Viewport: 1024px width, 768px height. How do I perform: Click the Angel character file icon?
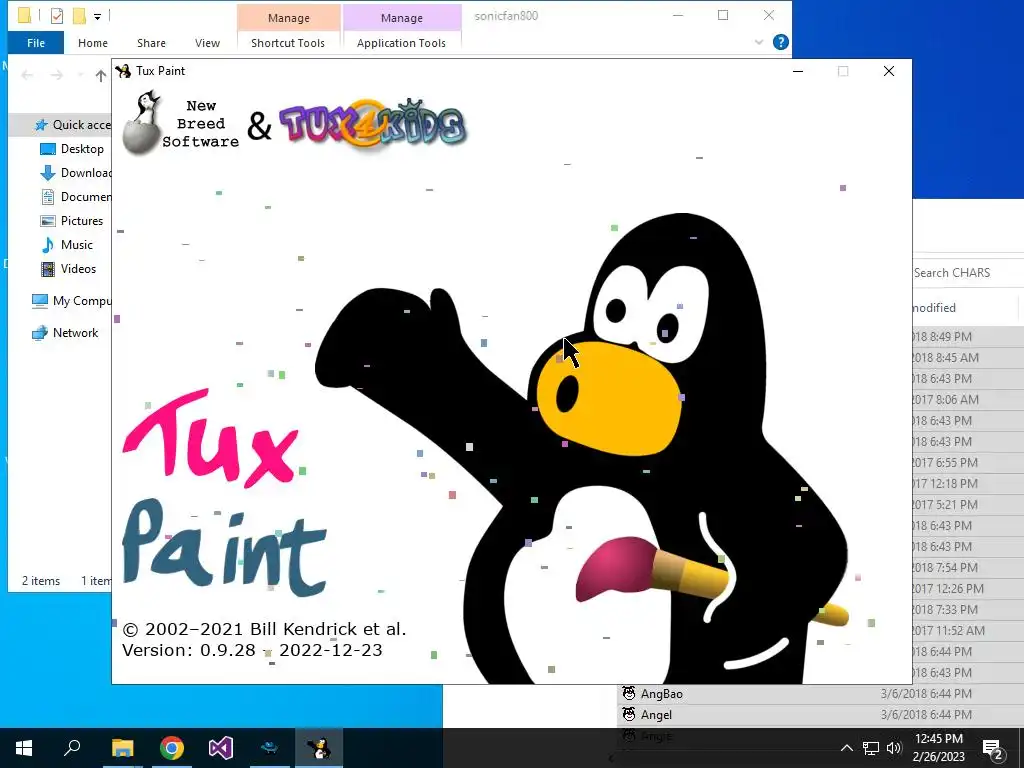tap(629, 714)
